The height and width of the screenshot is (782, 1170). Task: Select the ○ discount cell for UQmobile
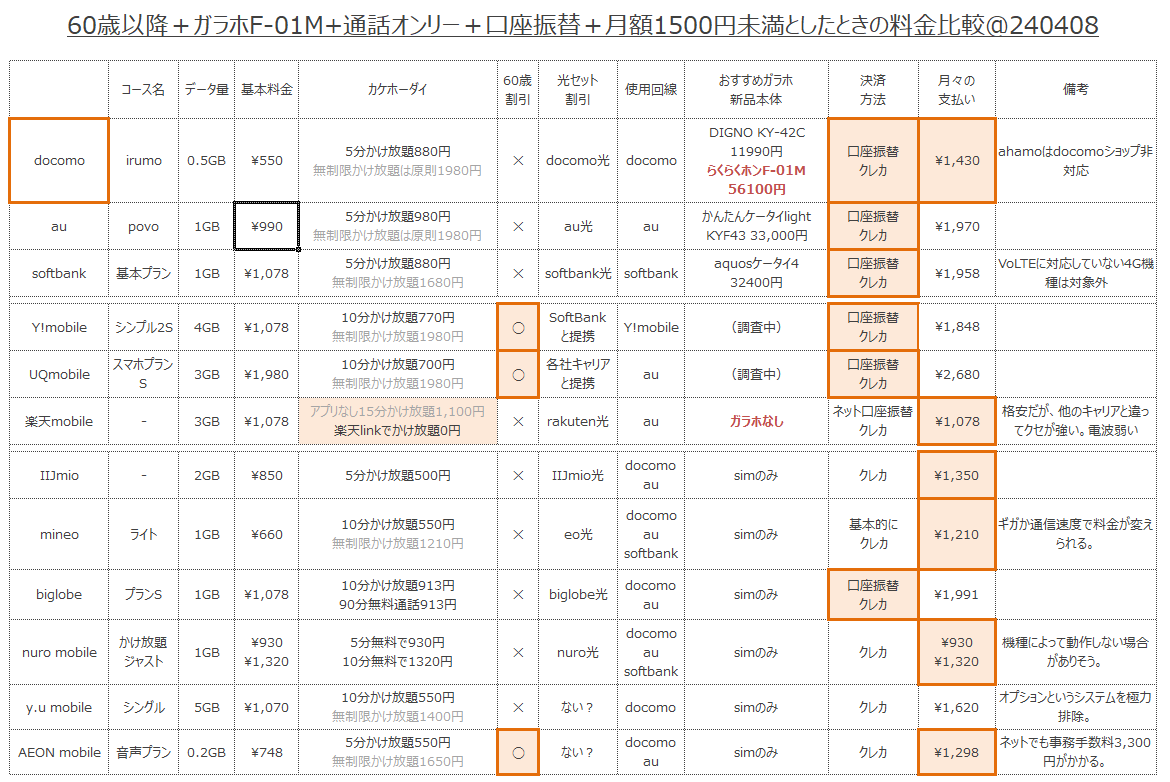[518, 374]
